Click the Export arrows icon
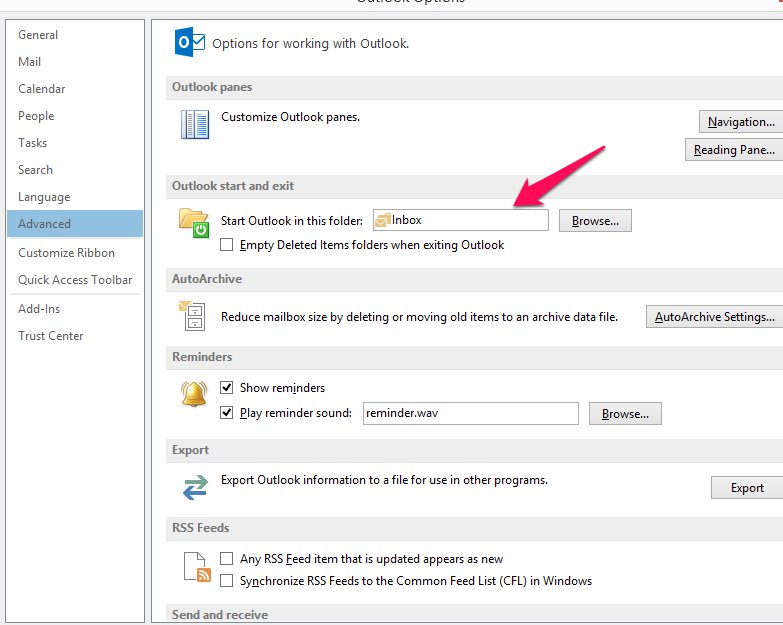The height and width of the screenshot is (625, 783). (195, 487)
